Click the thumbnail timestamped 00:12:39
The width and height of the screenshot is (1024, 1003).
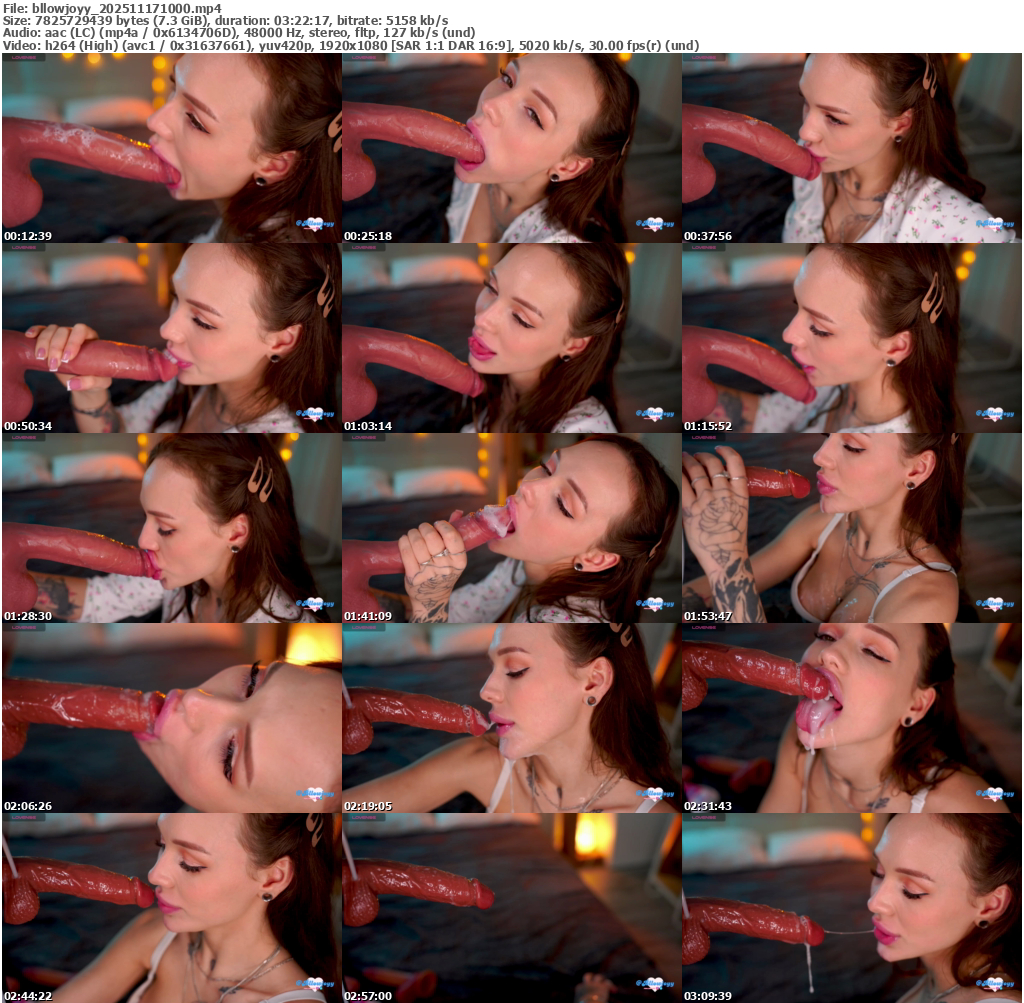coord(171,147)
